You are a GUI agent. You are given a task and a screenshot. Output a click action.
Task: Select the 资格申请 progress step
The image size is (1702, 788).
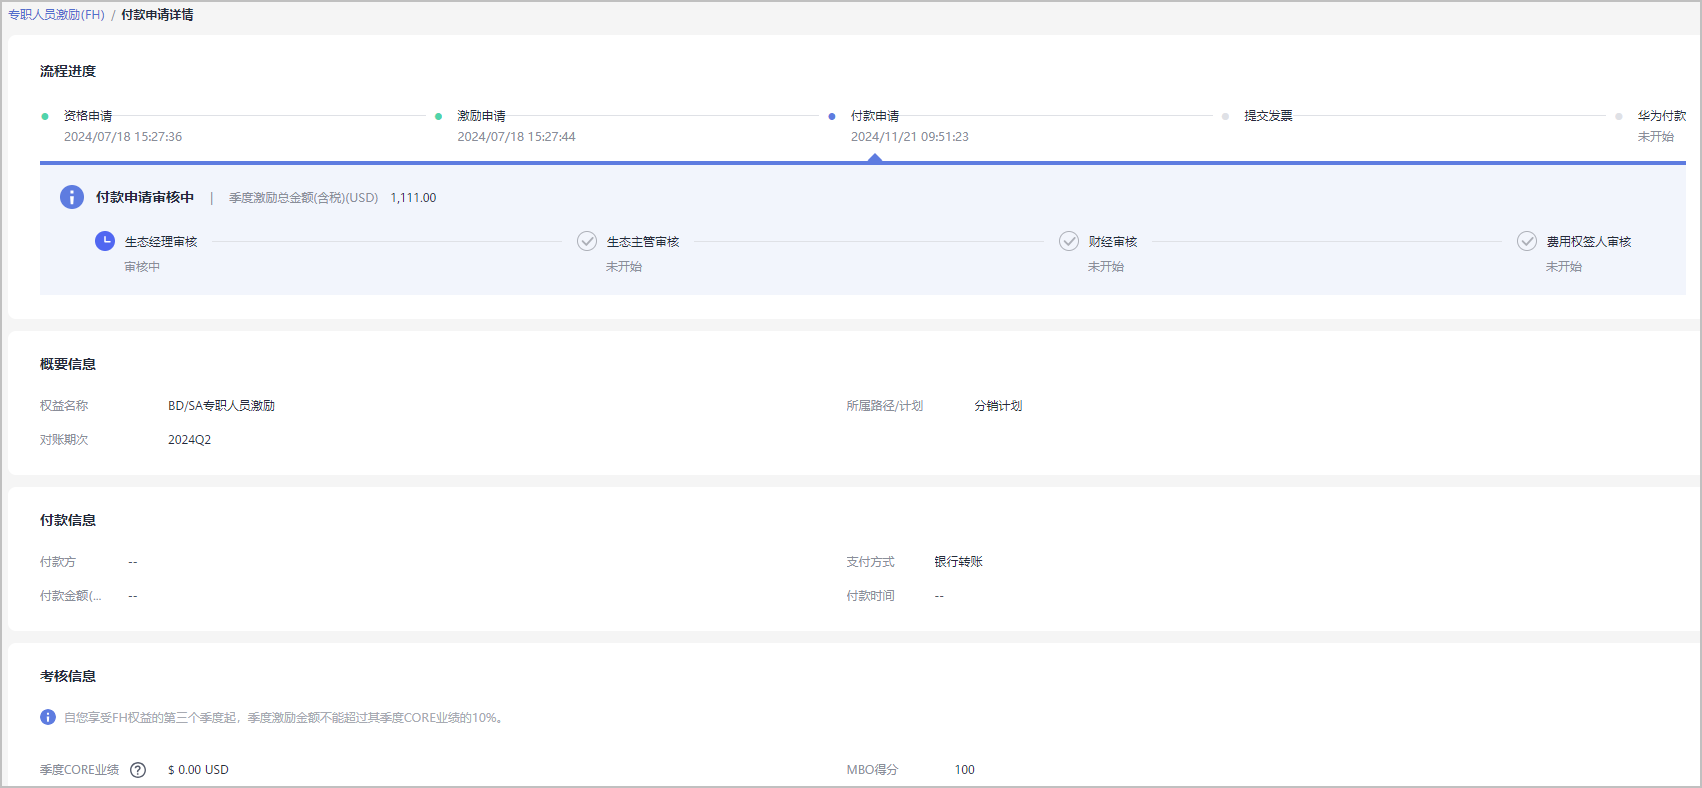click(x=88, y=116)
